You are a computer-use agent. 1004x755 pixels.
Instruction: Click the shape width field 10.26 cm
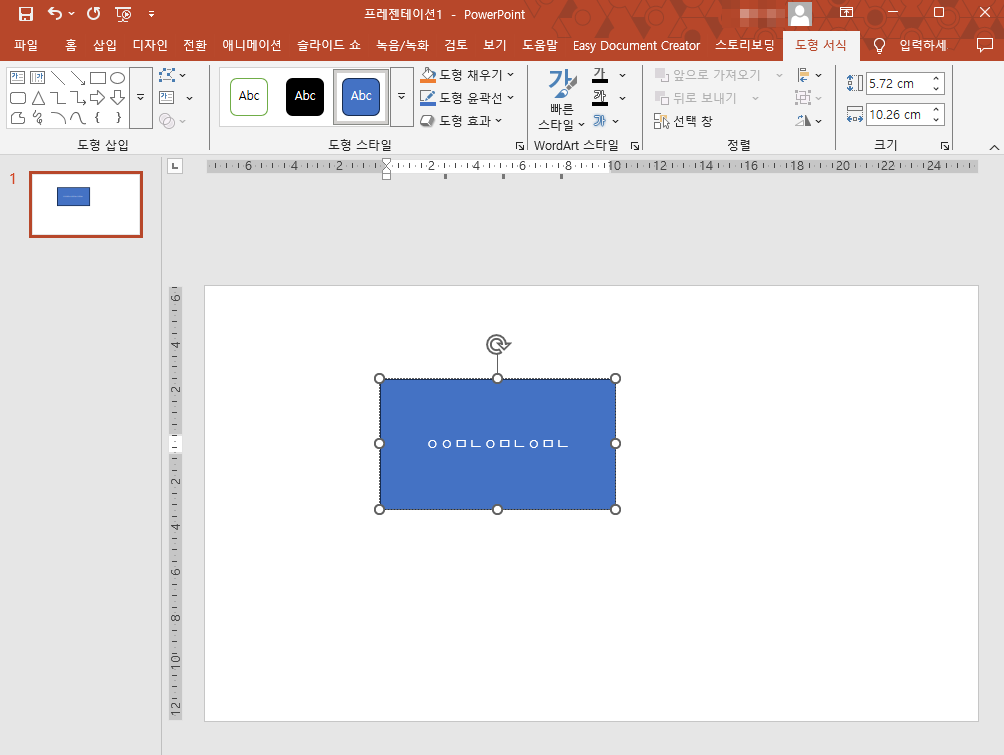click(x=898, y=115)
